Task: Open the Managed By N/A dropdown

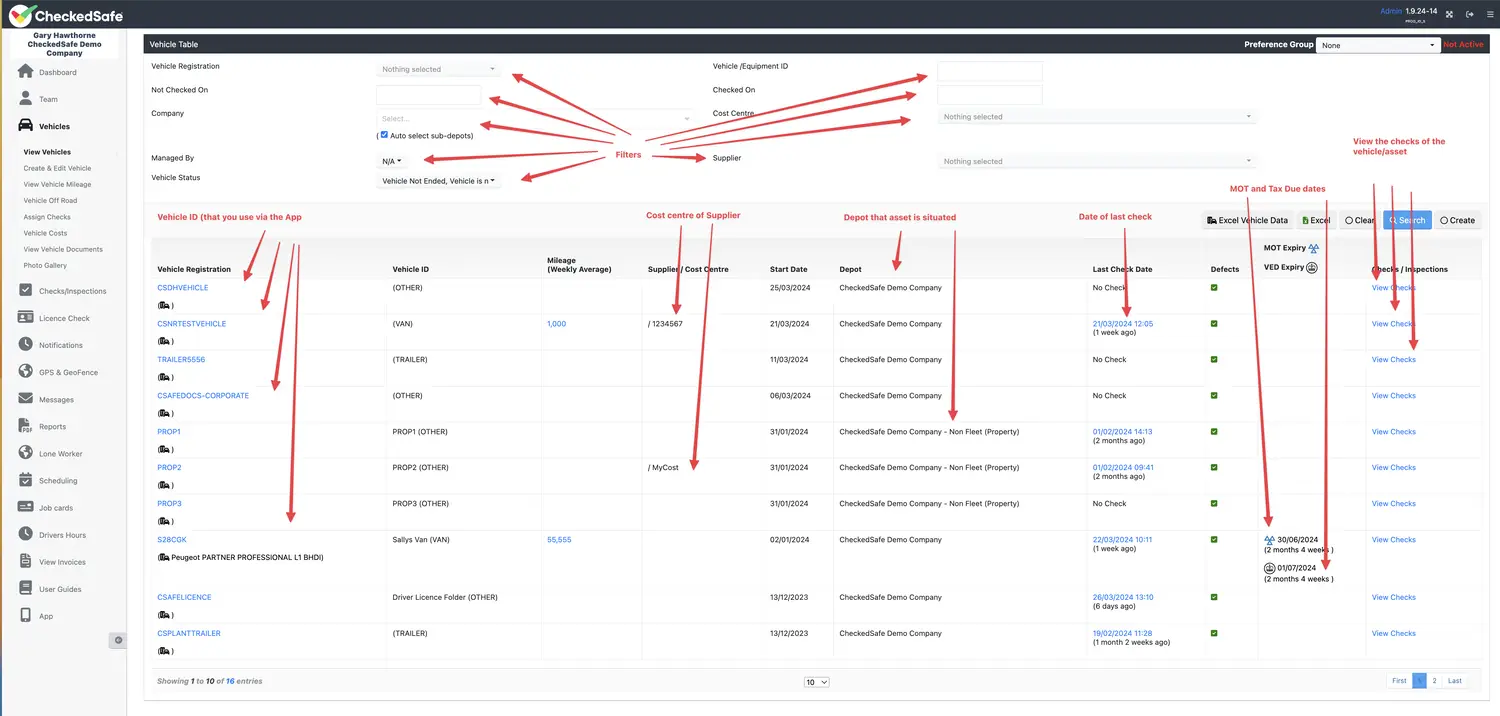Action: [x=391, y=161]
